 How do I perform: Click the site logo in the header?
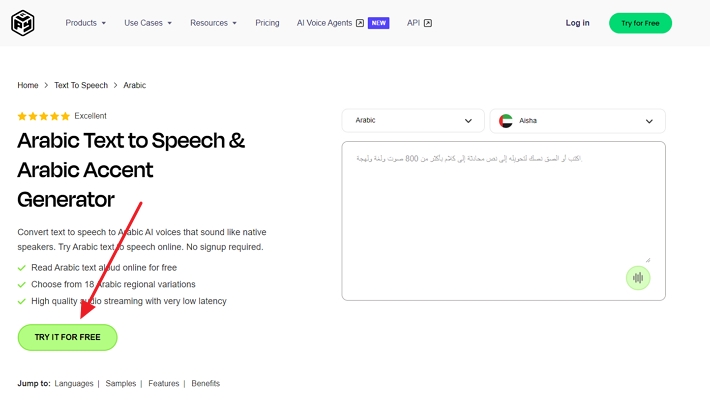22,22
